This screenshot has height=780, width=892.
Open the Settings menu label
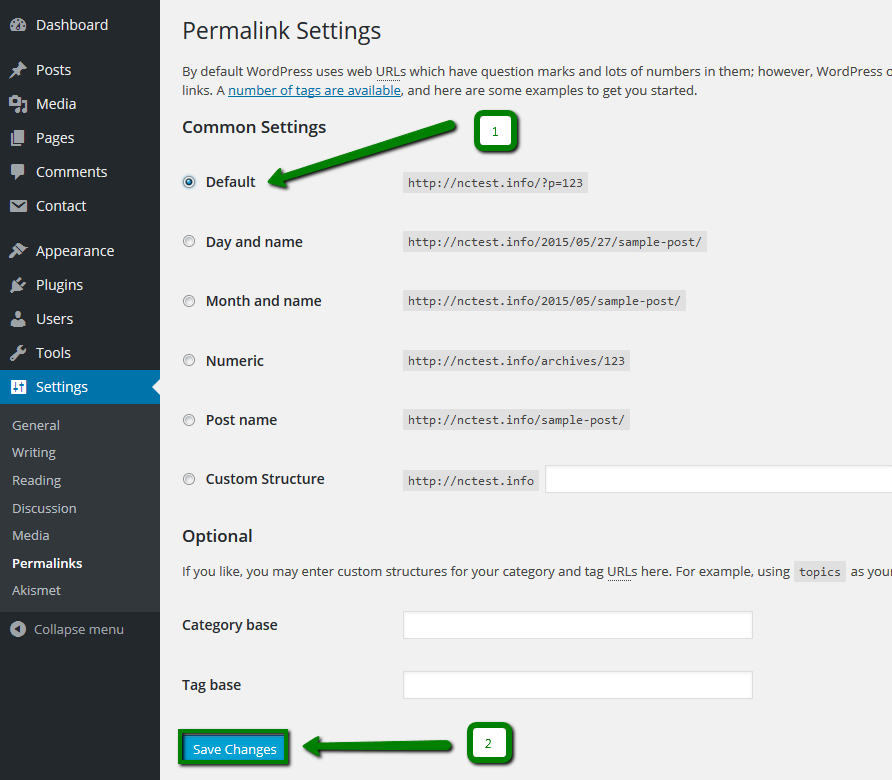(x=62, y=387)
